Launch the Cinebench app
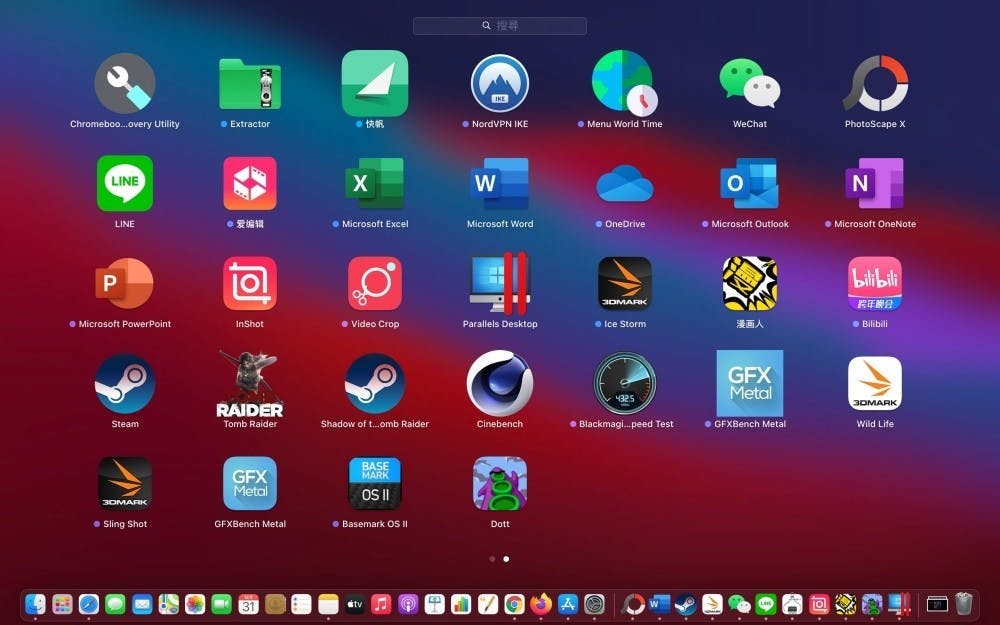Image resolution: width=1000 pixels, height=625 pixels. coord(500,384)
